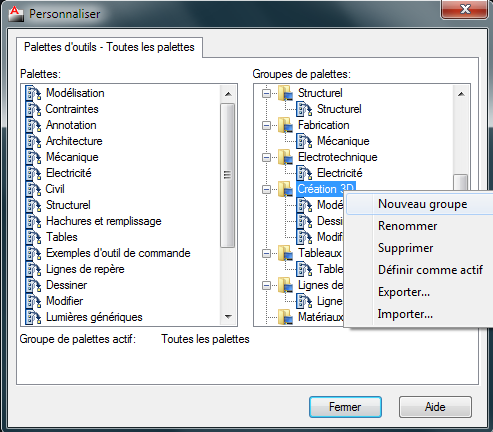Select Mécanique in the Palettes list
The image size is (493, 432).
pyautogui.click(x=72, y=157)
